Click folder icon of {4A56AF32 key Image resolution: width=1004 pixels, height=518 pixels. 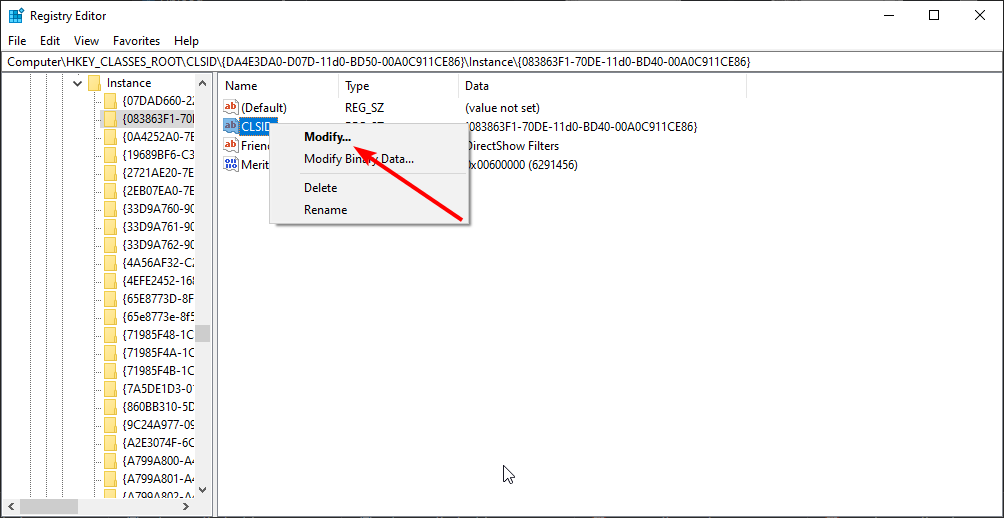[110, 262]
